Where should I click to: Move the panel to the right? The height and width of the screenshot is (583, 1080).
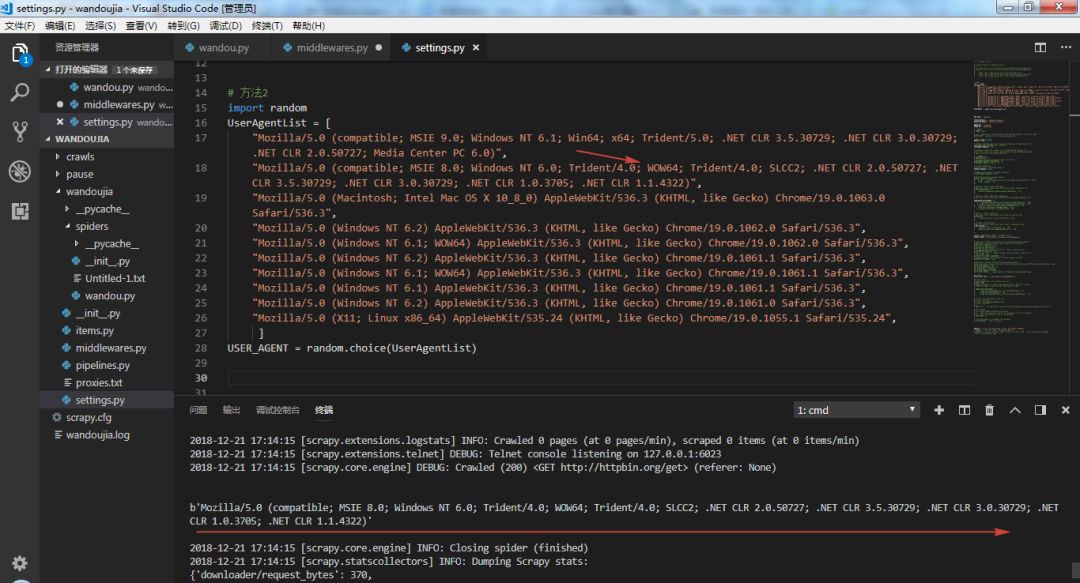click(x=1040, y=410)
